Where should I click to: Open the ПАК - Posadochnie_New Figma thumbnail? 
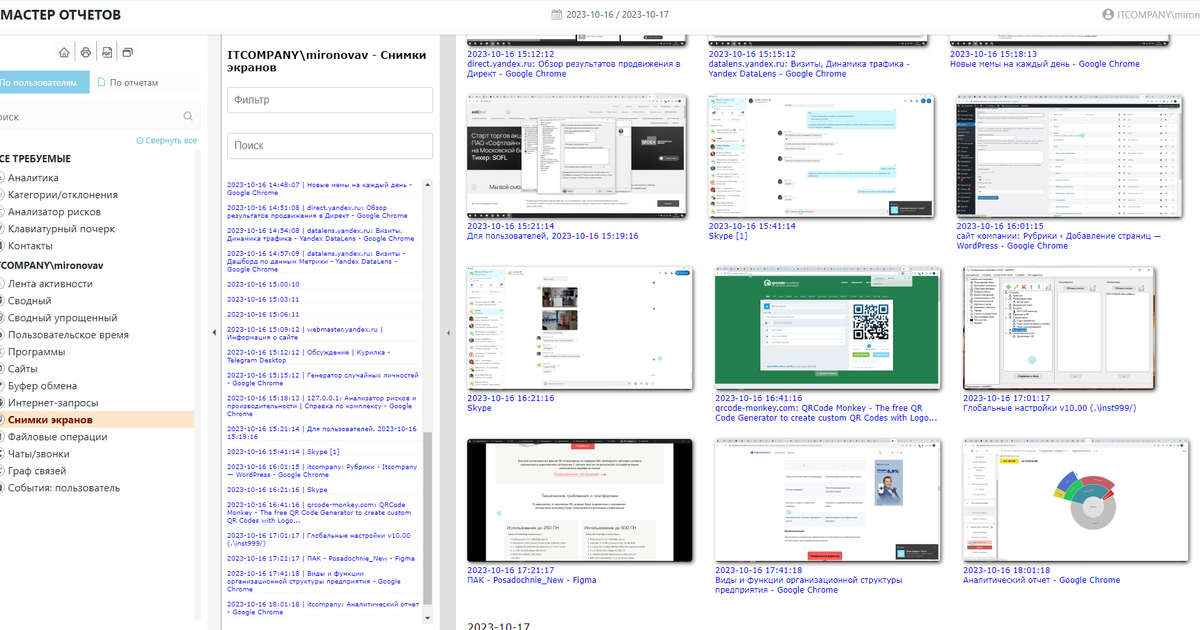[x=579, y=500]
